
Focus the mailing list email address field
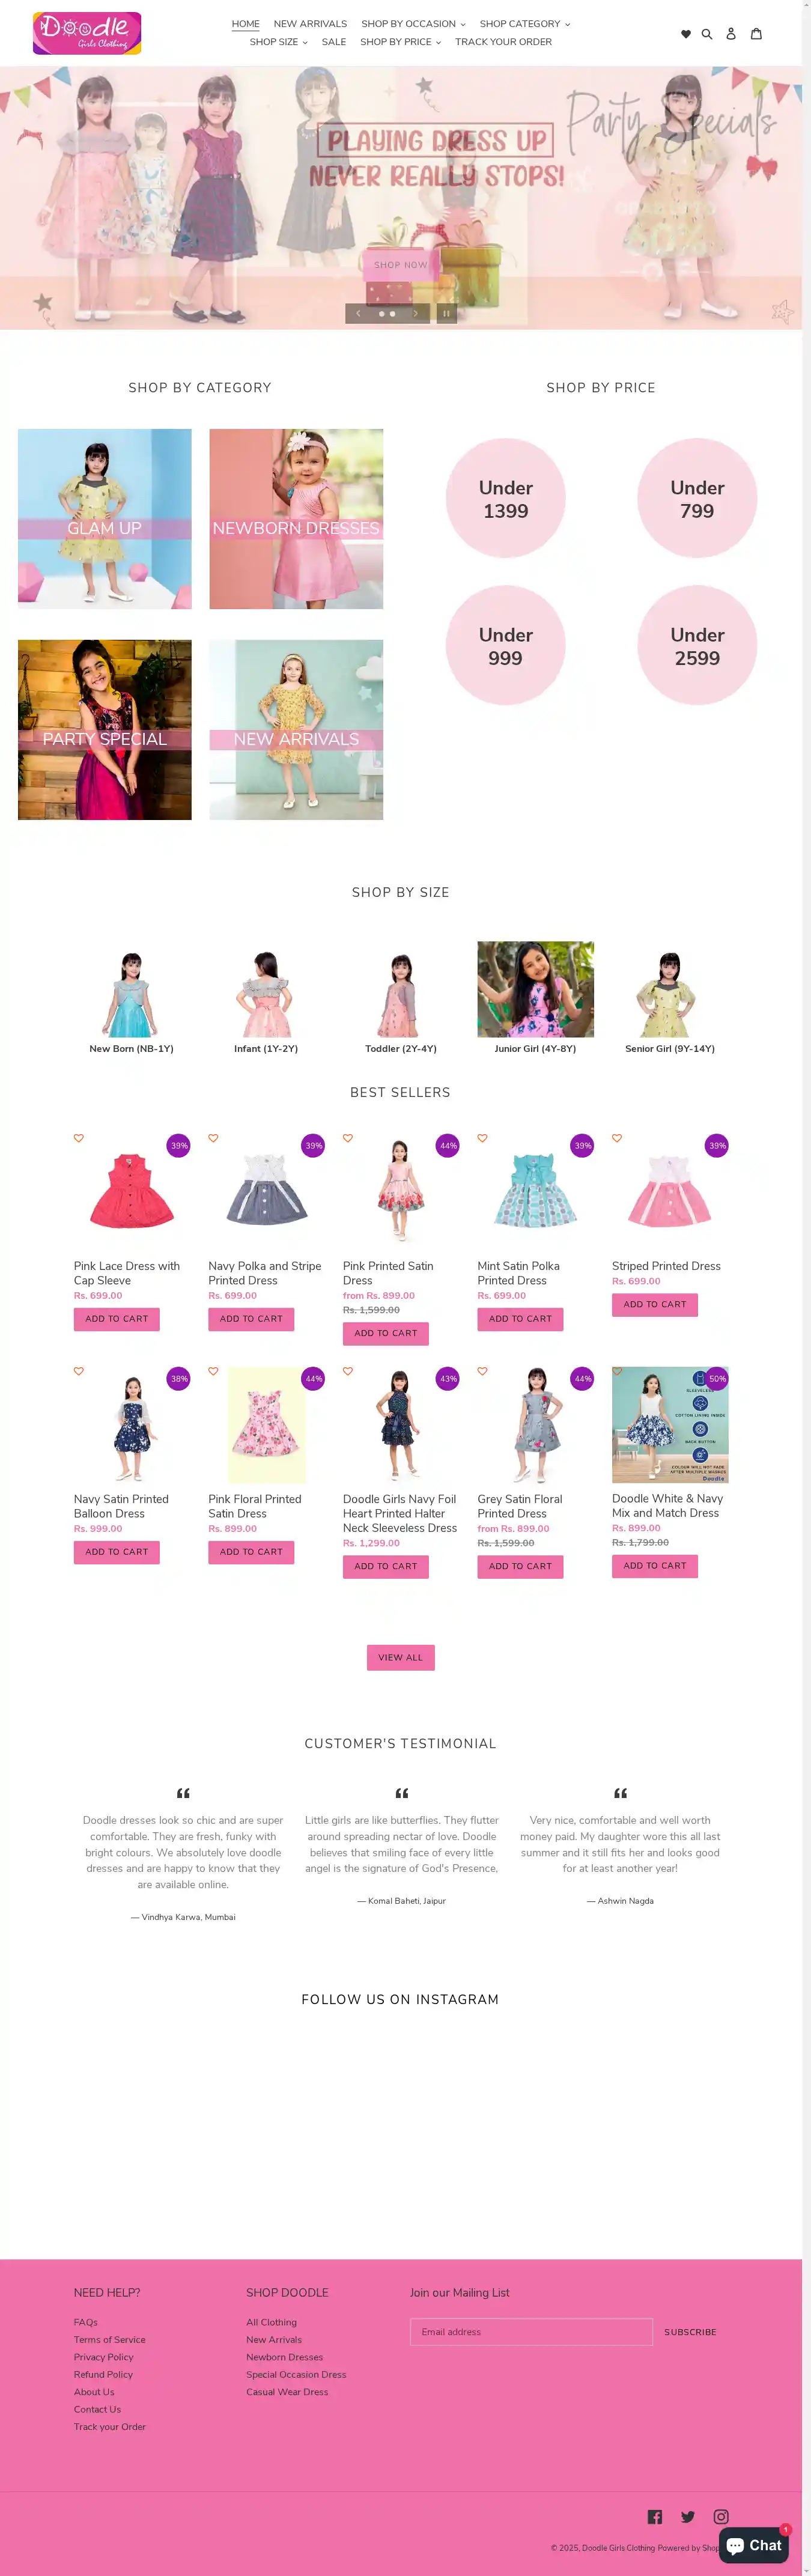[531, 2331]
